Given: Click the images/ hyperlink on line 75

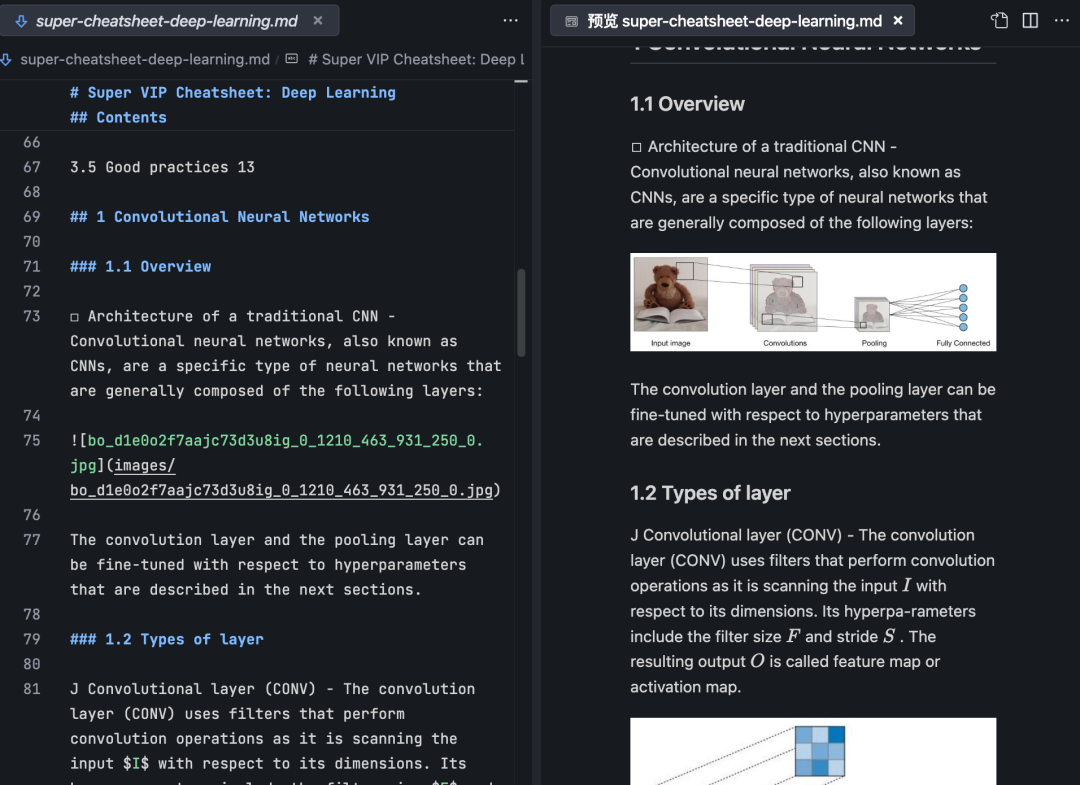Looking at the screenshot, I should coord(143,465).
